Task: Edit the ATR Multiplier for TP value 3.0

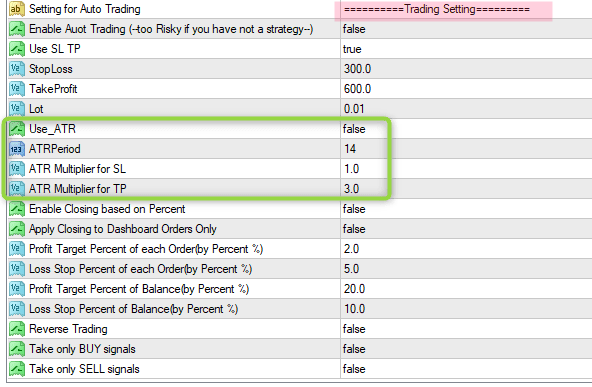Action: point(352,189)
